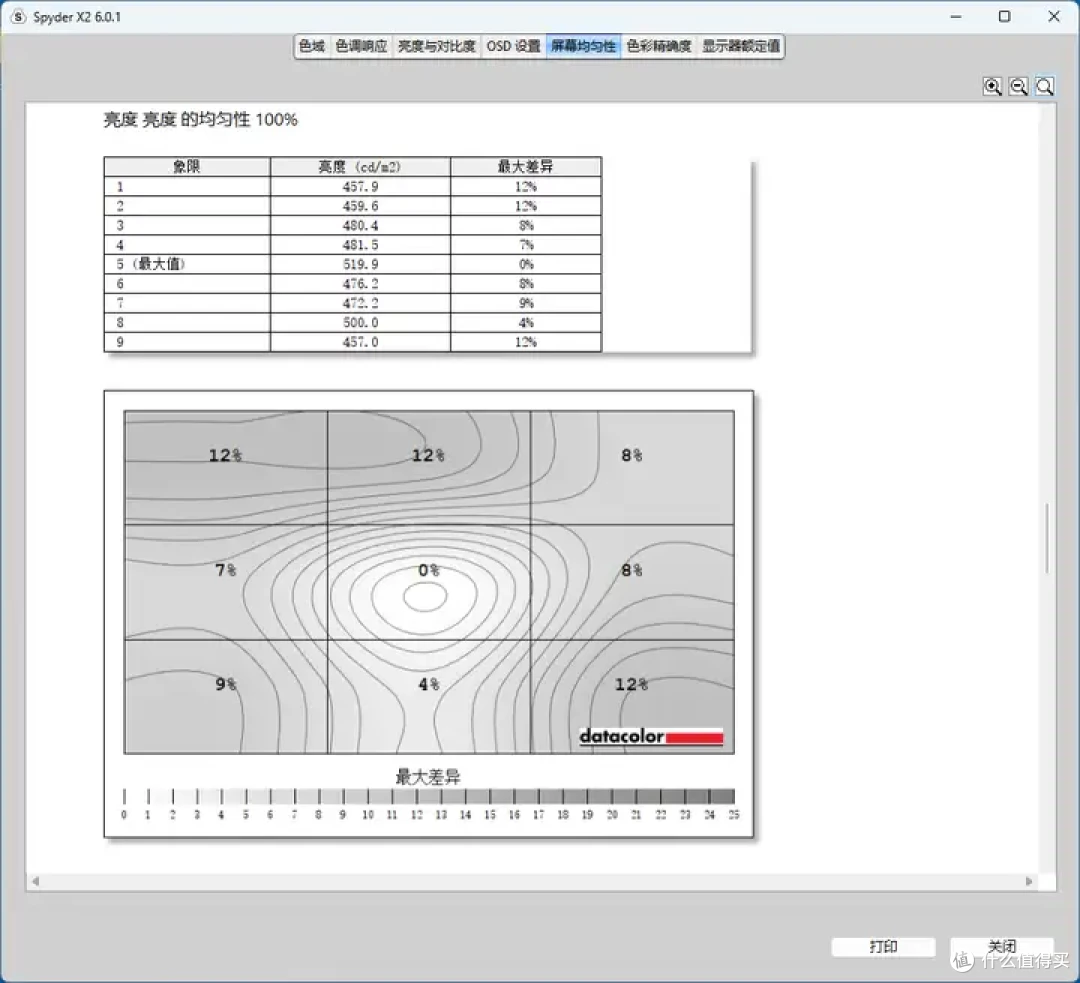Click brightness value 459.6
This screenshot has height=983, width=1080.
coord(360,206)
